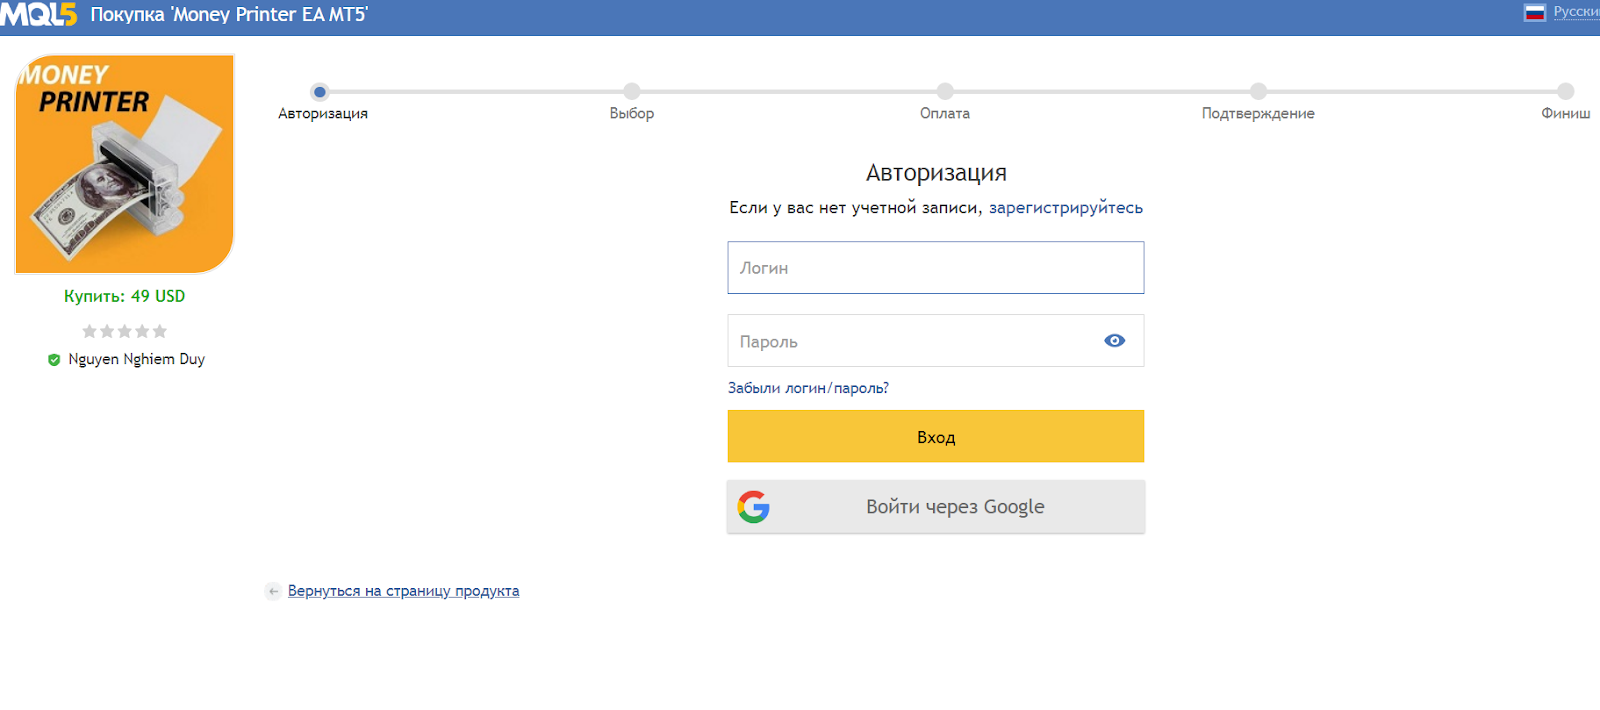Sign in with Войти через Google
1600x710 pixels.
pos(935,507)
